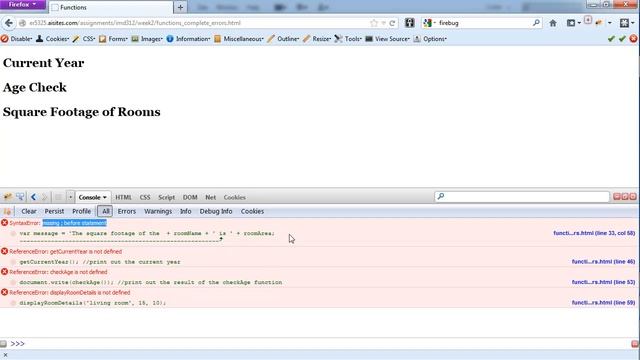The height and width of the screenshot is (360, 640).
Task: Open the Resize dropdown menu
Action: point(317,39)
